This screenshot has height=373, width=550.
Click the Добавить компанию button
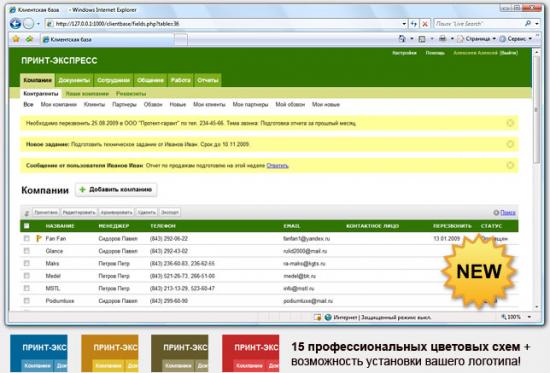click(x=116, y=189)
